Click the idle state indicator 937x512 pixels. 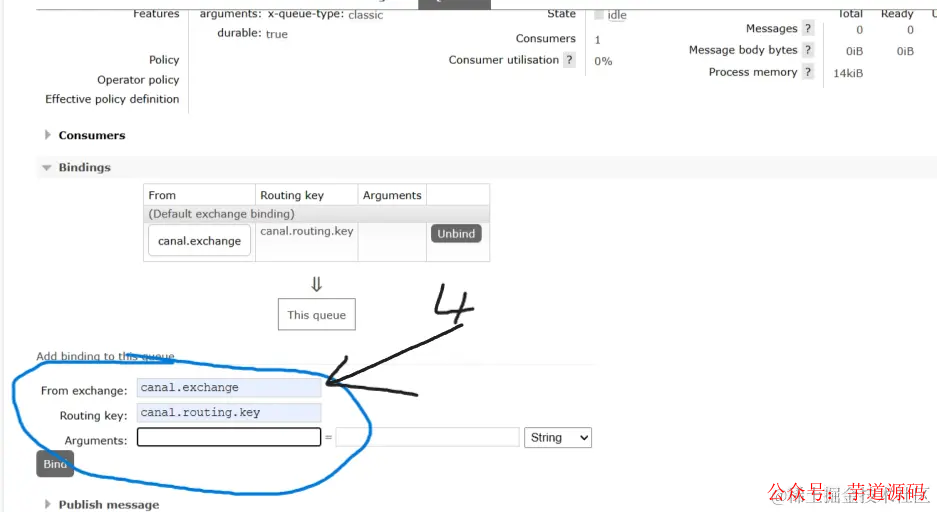pos(611,15)
